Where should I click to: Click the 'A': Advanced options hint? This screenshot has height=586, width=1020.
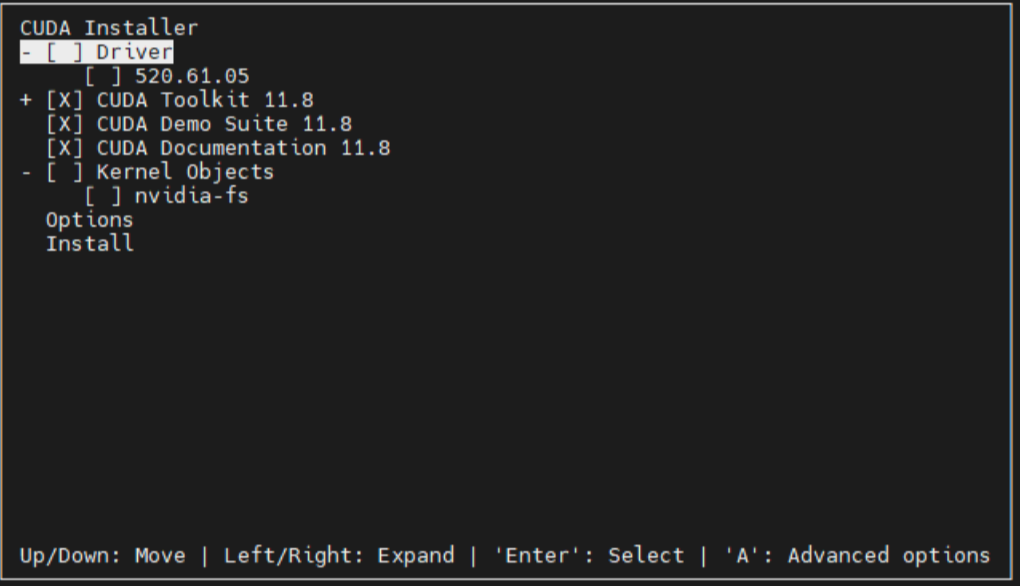pos(857,555)
